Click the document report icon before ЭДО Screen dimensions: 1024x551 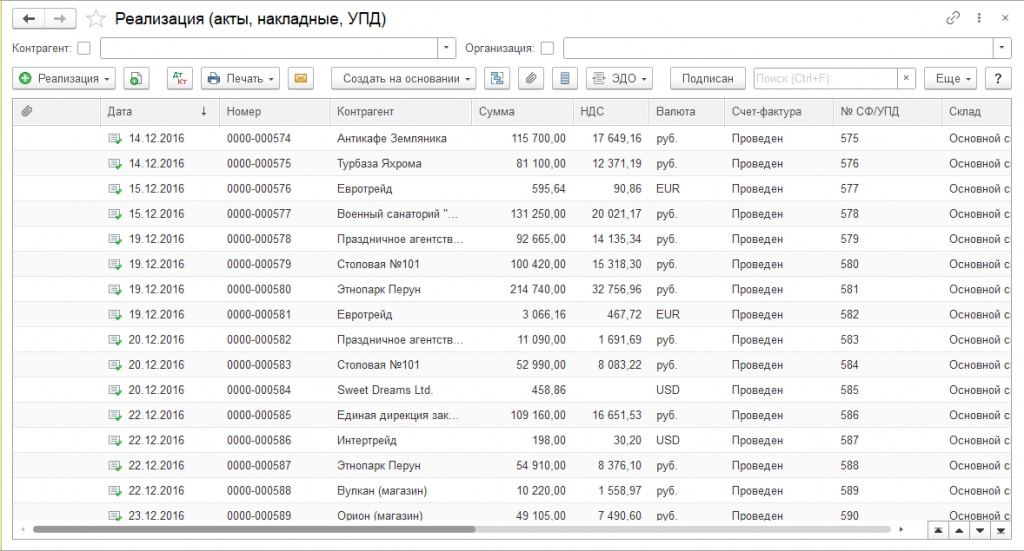coord(566,78)
